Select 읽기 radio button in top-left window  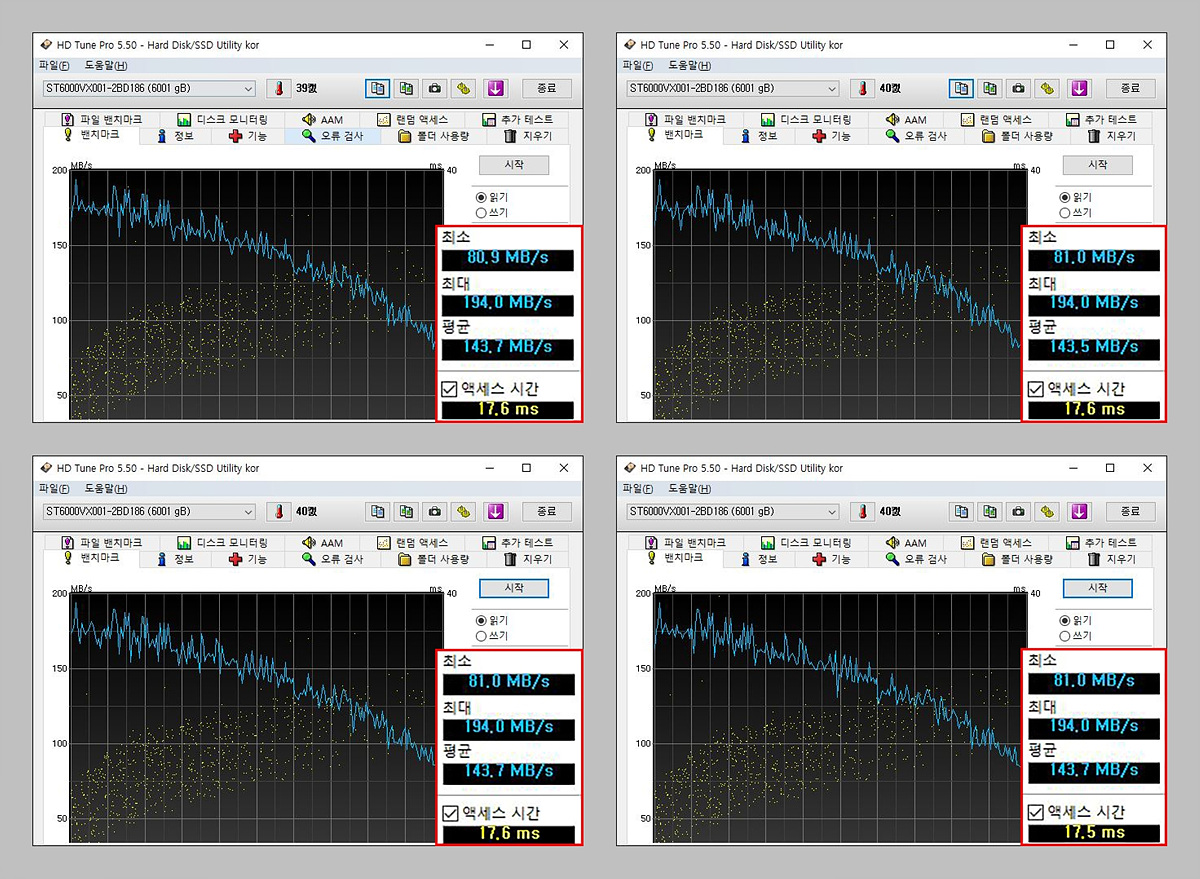click(x=481, y=198)
